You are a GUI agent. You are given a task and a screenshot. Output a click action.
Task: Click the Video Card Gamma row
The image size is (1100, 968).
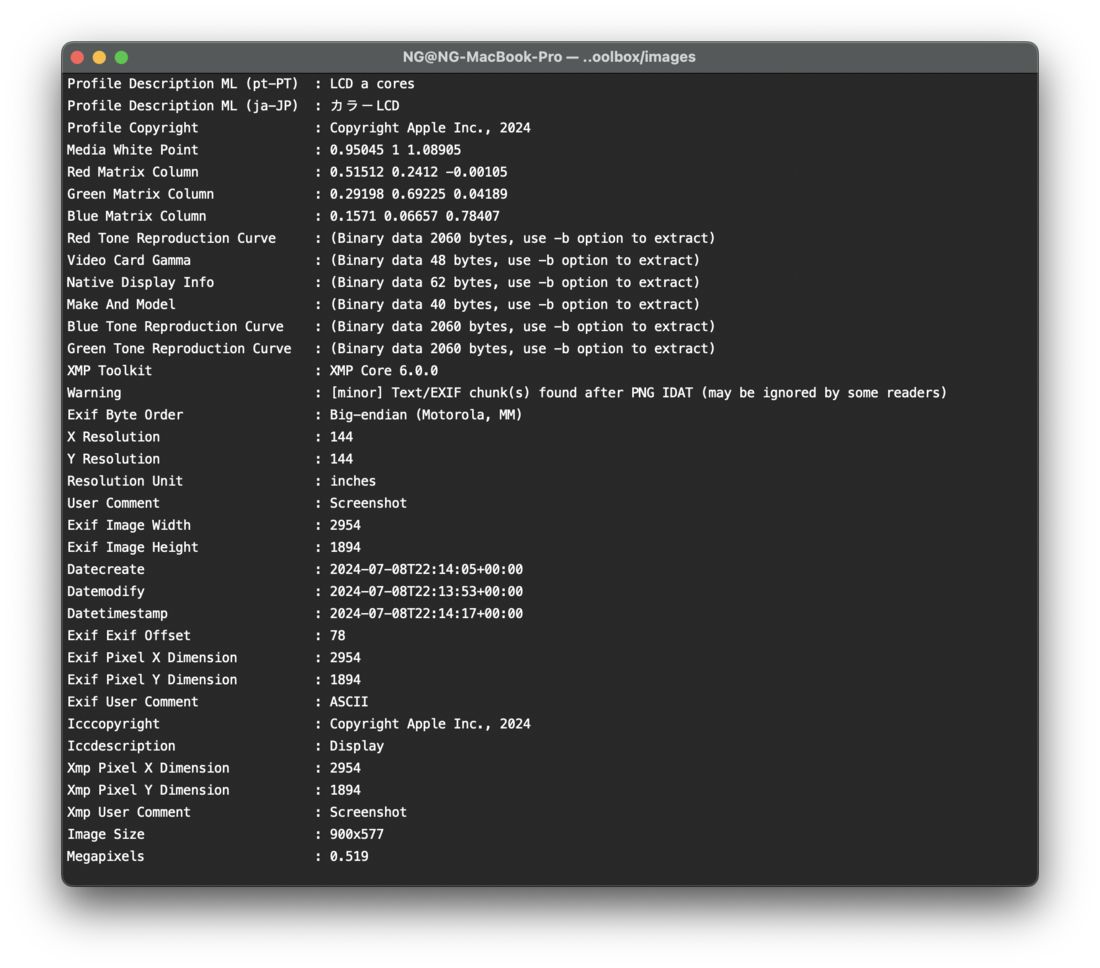[383, 260]
